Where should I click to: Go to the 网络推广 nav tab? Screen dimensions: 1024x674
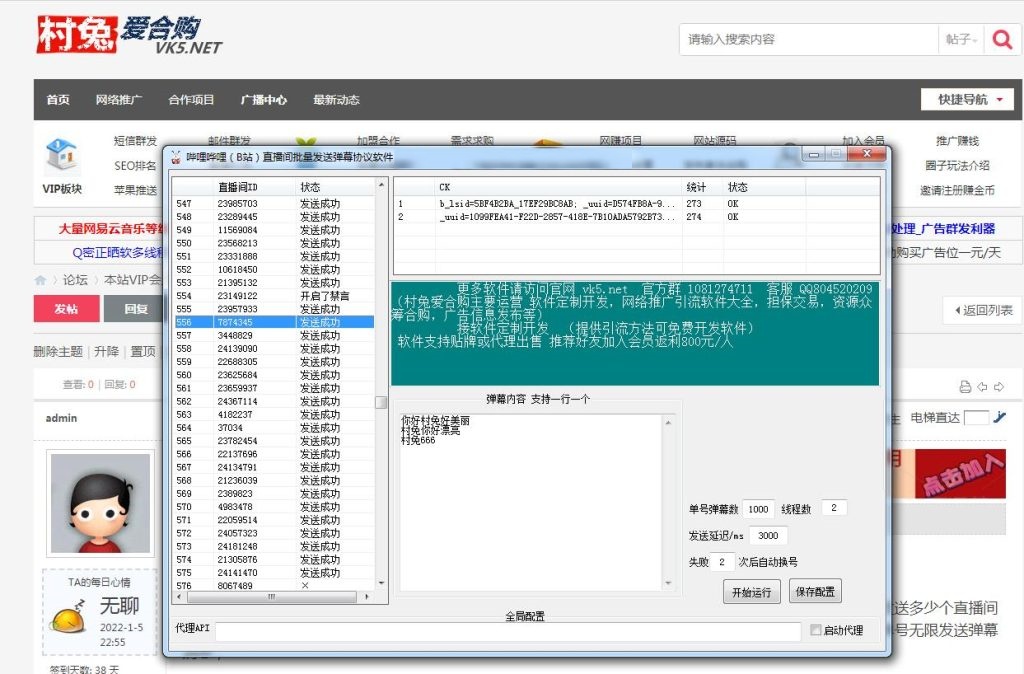click(119, 100)
